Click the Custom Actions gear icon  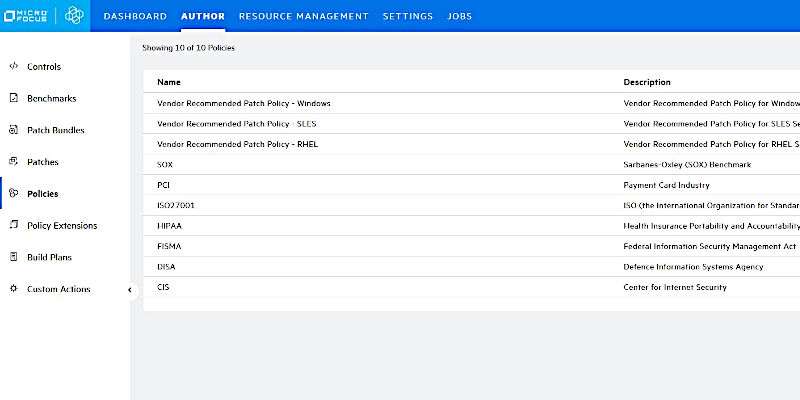14,288
